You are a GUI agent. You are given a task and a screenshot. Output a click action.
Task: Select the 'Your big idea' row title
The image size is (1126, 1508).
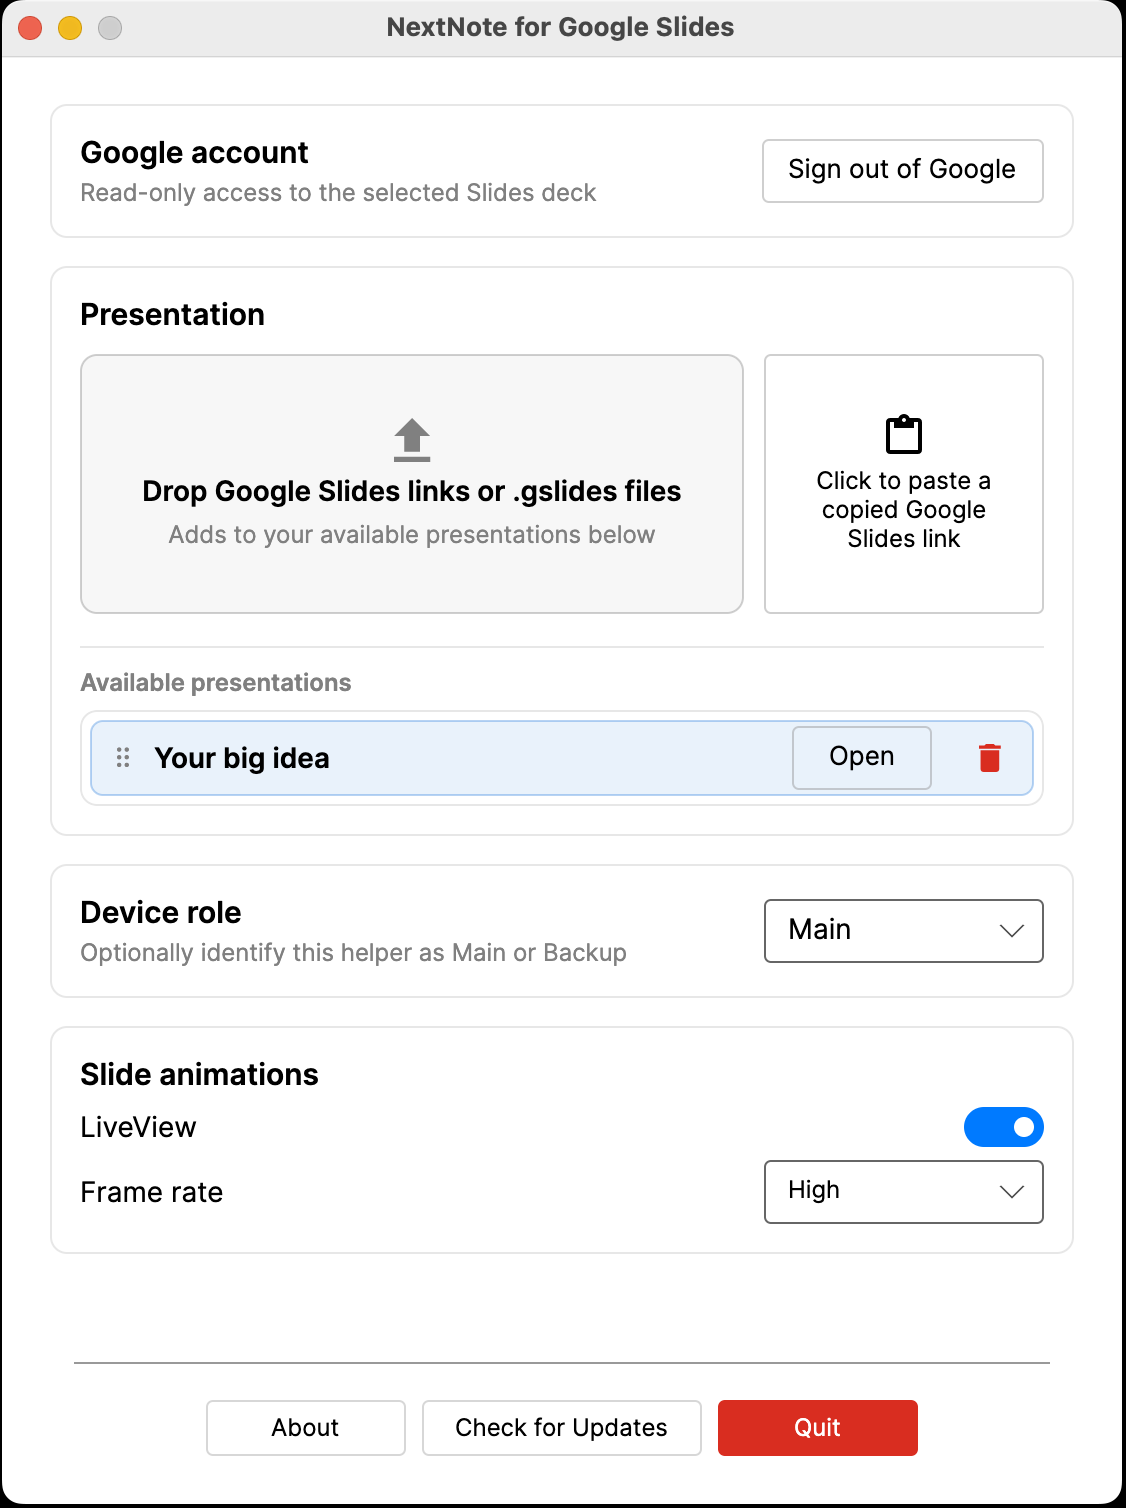pyautogui.click(x=242, y=758)
